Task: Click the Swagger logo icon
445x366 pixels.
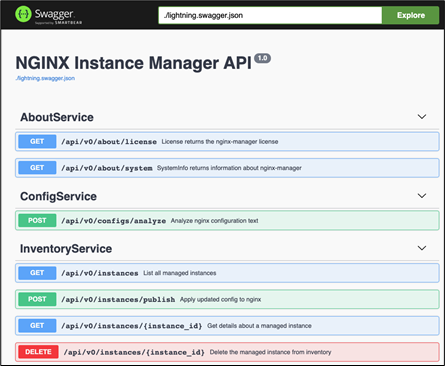Action: tap(23, 14)
